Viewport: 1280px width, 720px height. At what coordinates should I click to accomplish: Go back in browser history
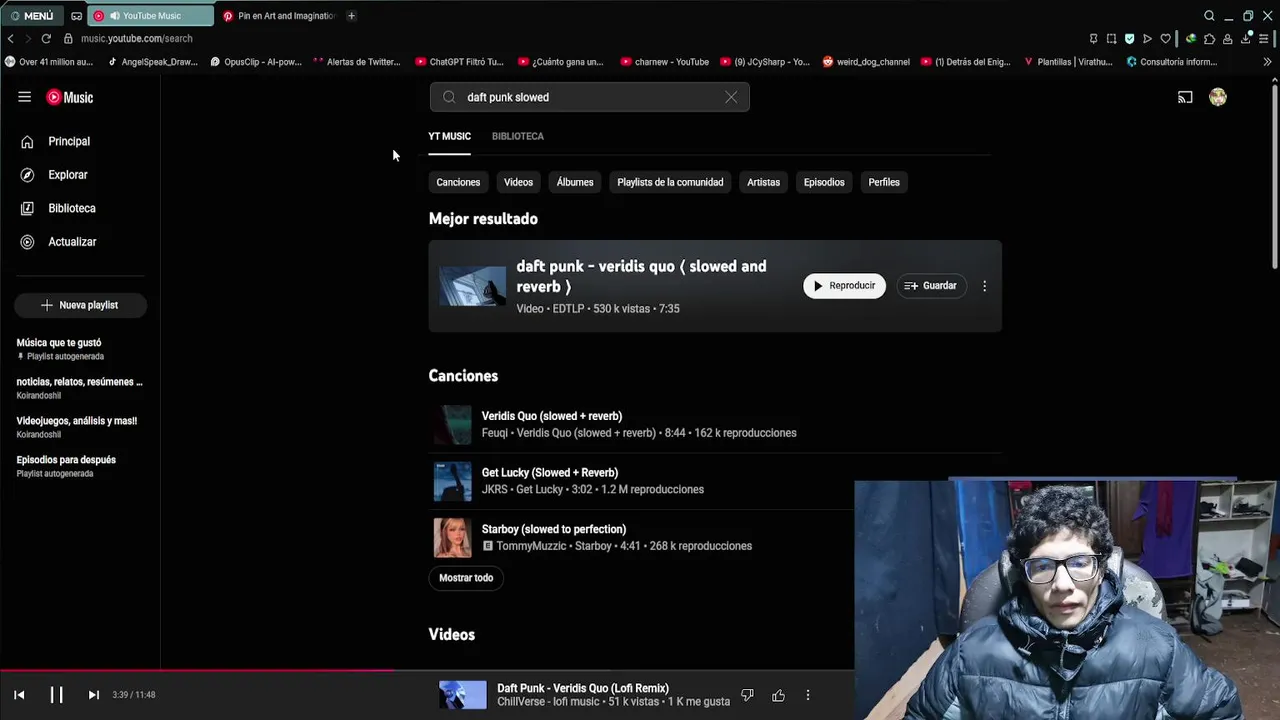10,38
